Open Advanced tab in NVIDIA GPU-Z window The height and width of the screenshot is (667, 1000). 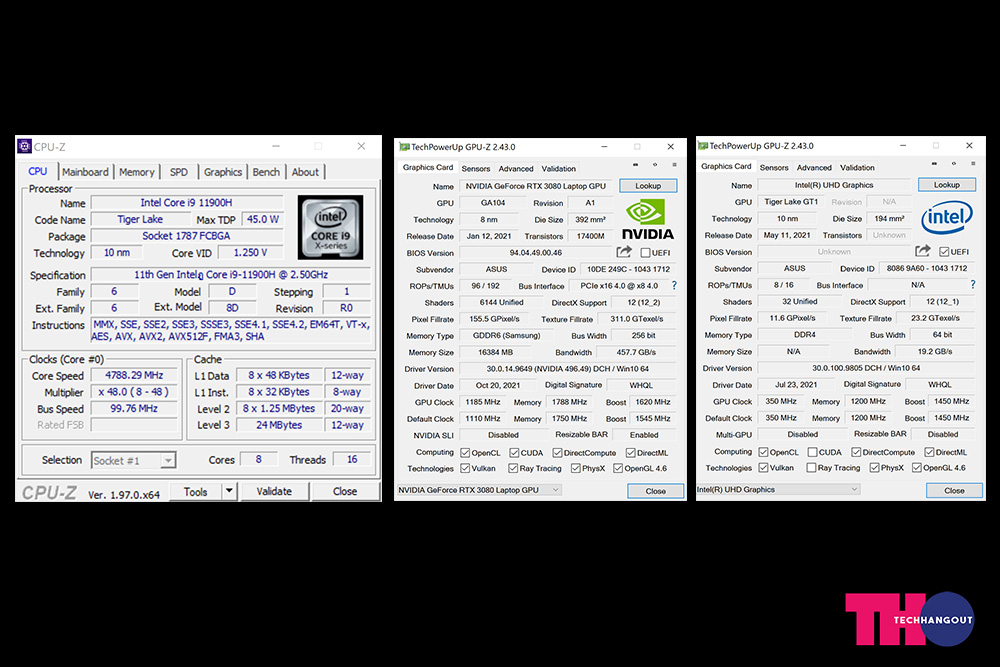516,169
